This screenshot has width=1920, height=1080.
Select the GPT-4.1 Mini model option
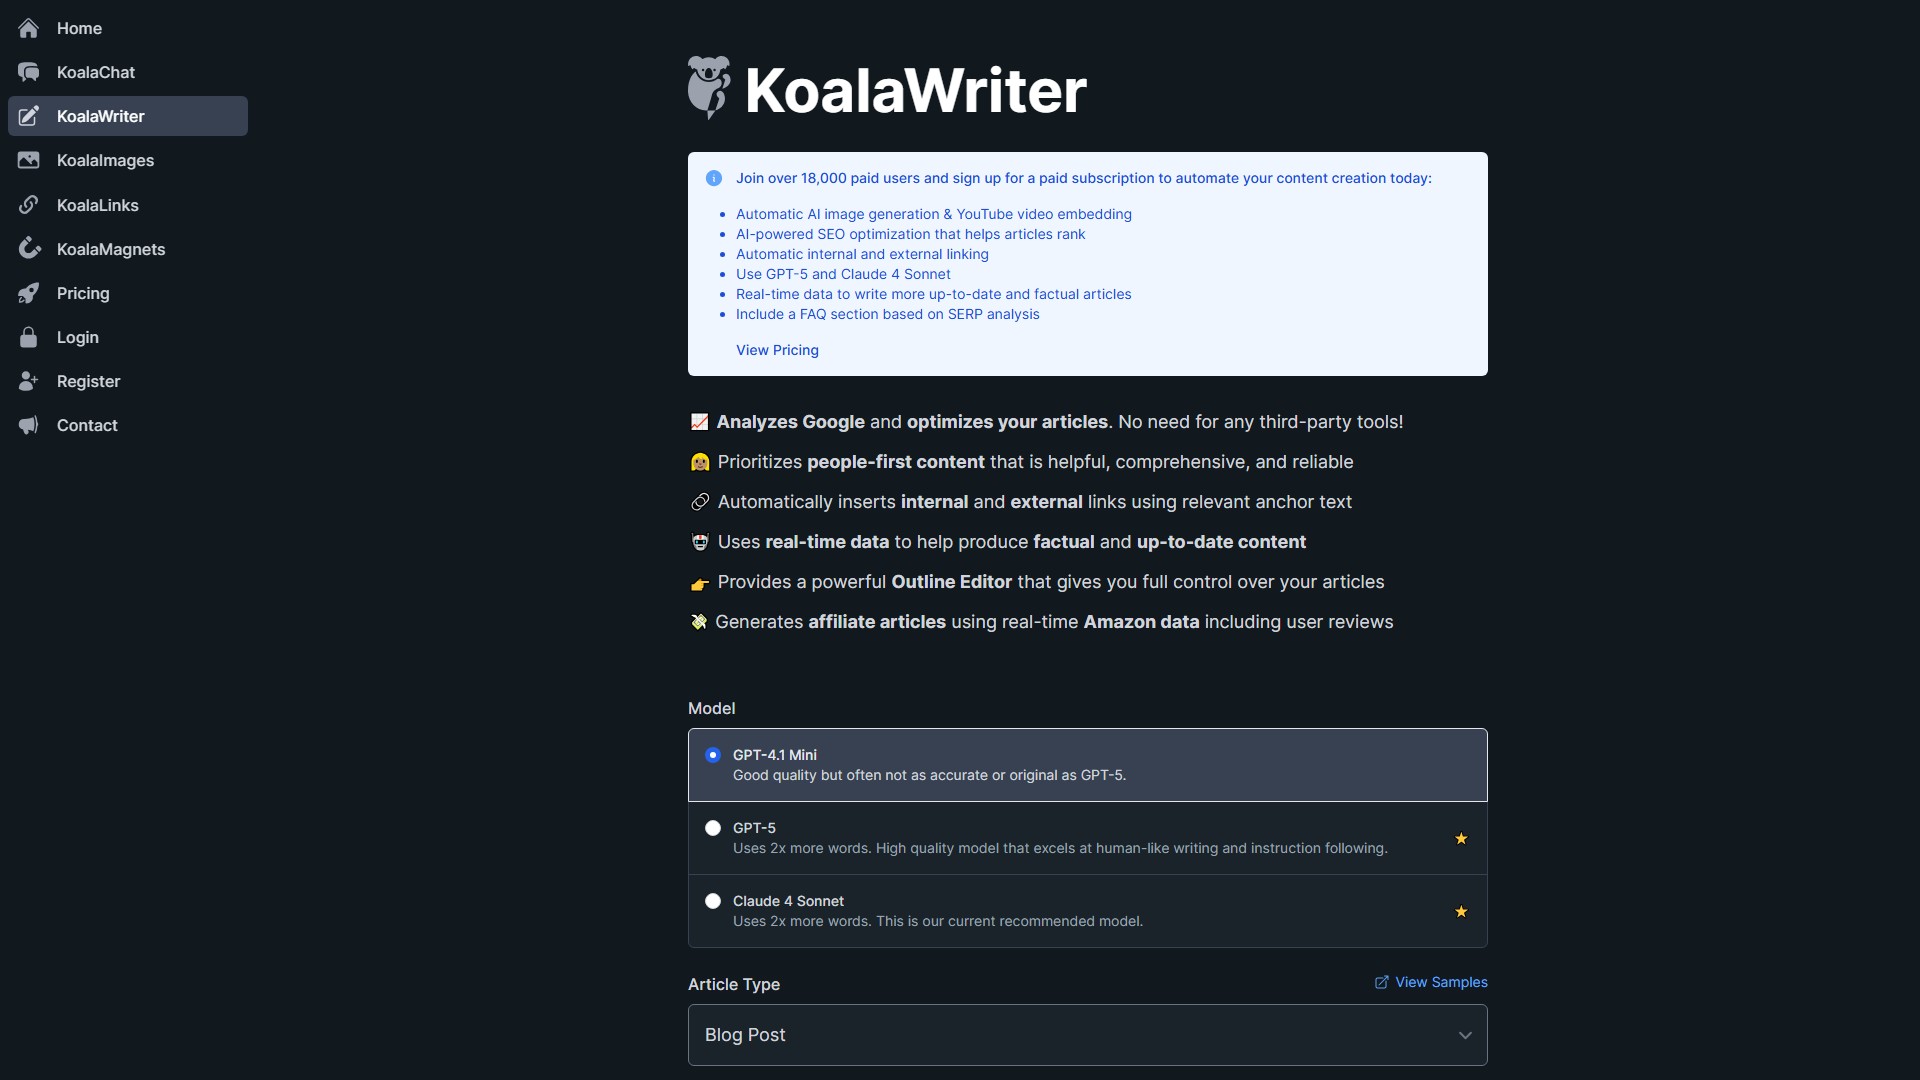click(x=713, y=755)
